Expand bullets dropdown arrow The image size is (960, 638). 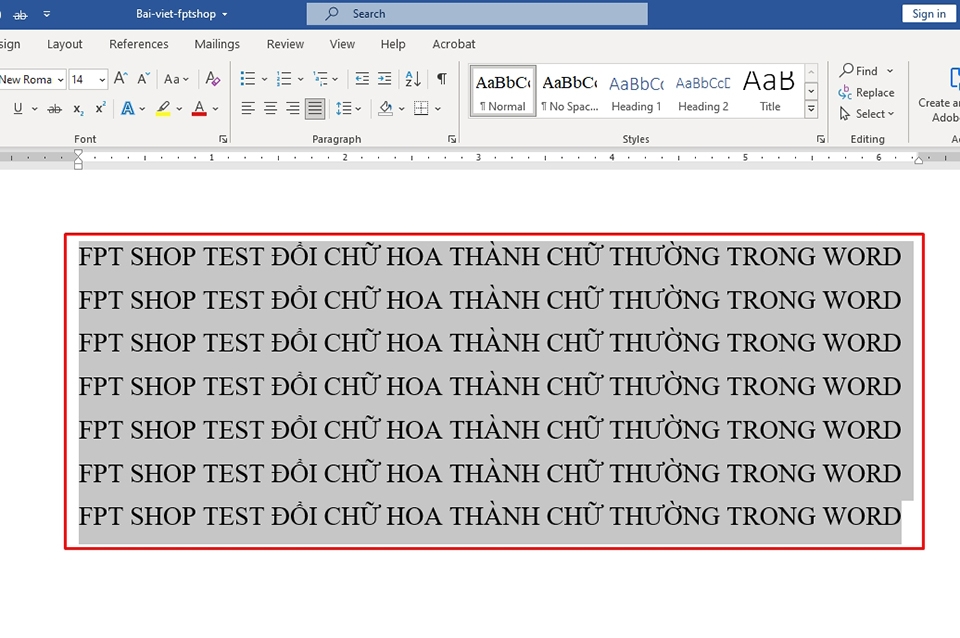[x=264, y=79]
